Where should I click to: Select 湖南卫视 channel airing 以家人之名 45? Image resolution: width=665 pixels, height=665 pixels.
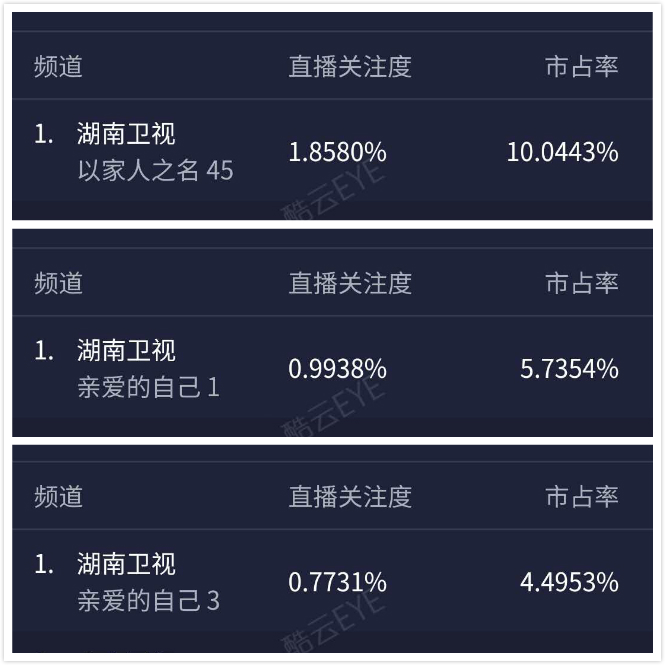(x=126, y=134)
